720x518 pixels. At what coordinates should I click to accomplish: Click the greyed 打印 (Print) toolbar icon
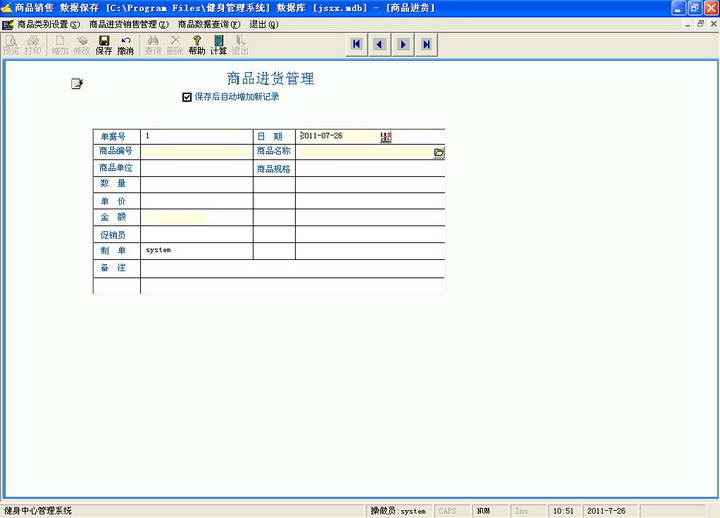(x=33, y=45)
